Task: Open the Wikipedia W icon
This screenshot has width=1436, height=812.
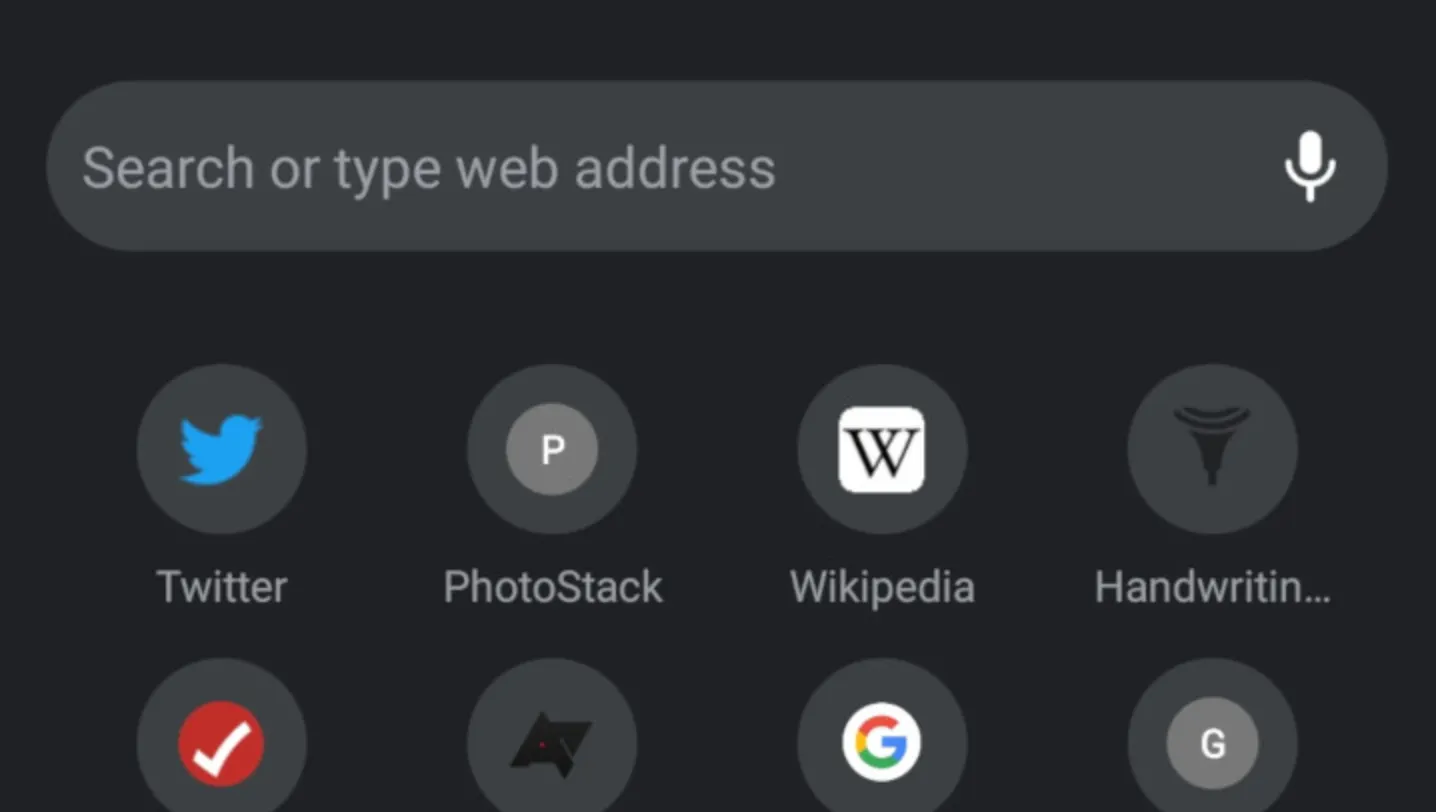Action: pyautogui.click(x=882, y=450)
